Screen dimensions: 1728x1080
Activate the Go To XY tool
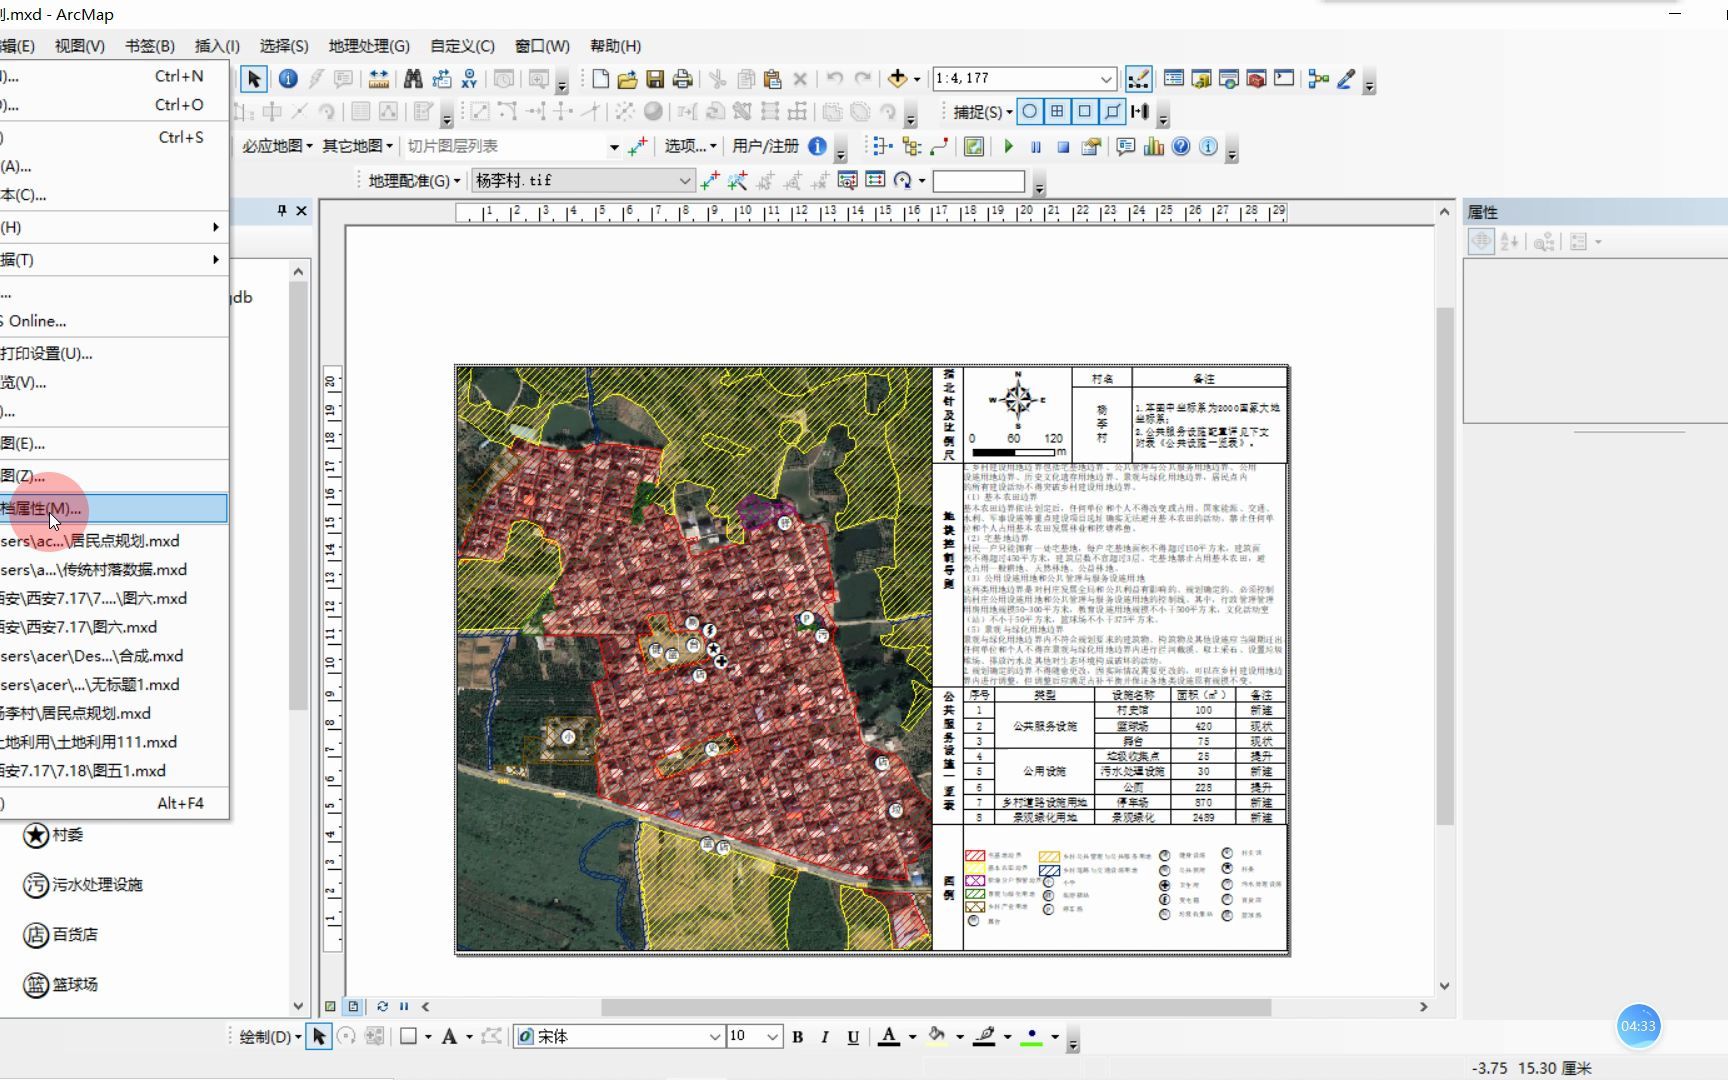tap(467, 78)
